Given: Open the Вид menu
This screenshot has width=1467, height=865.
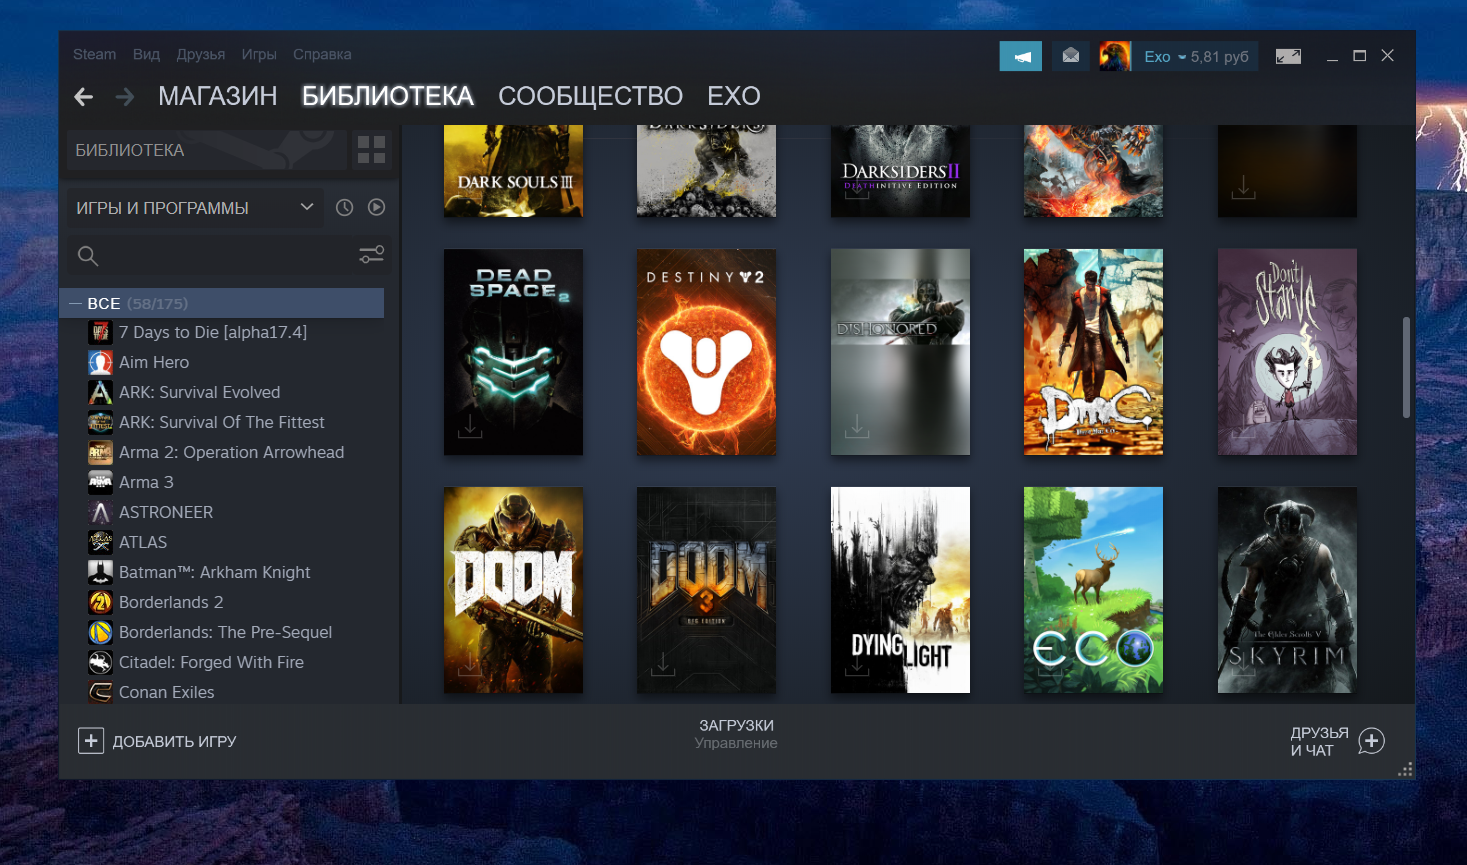Looking at the screenshot, I should [146, 54].
